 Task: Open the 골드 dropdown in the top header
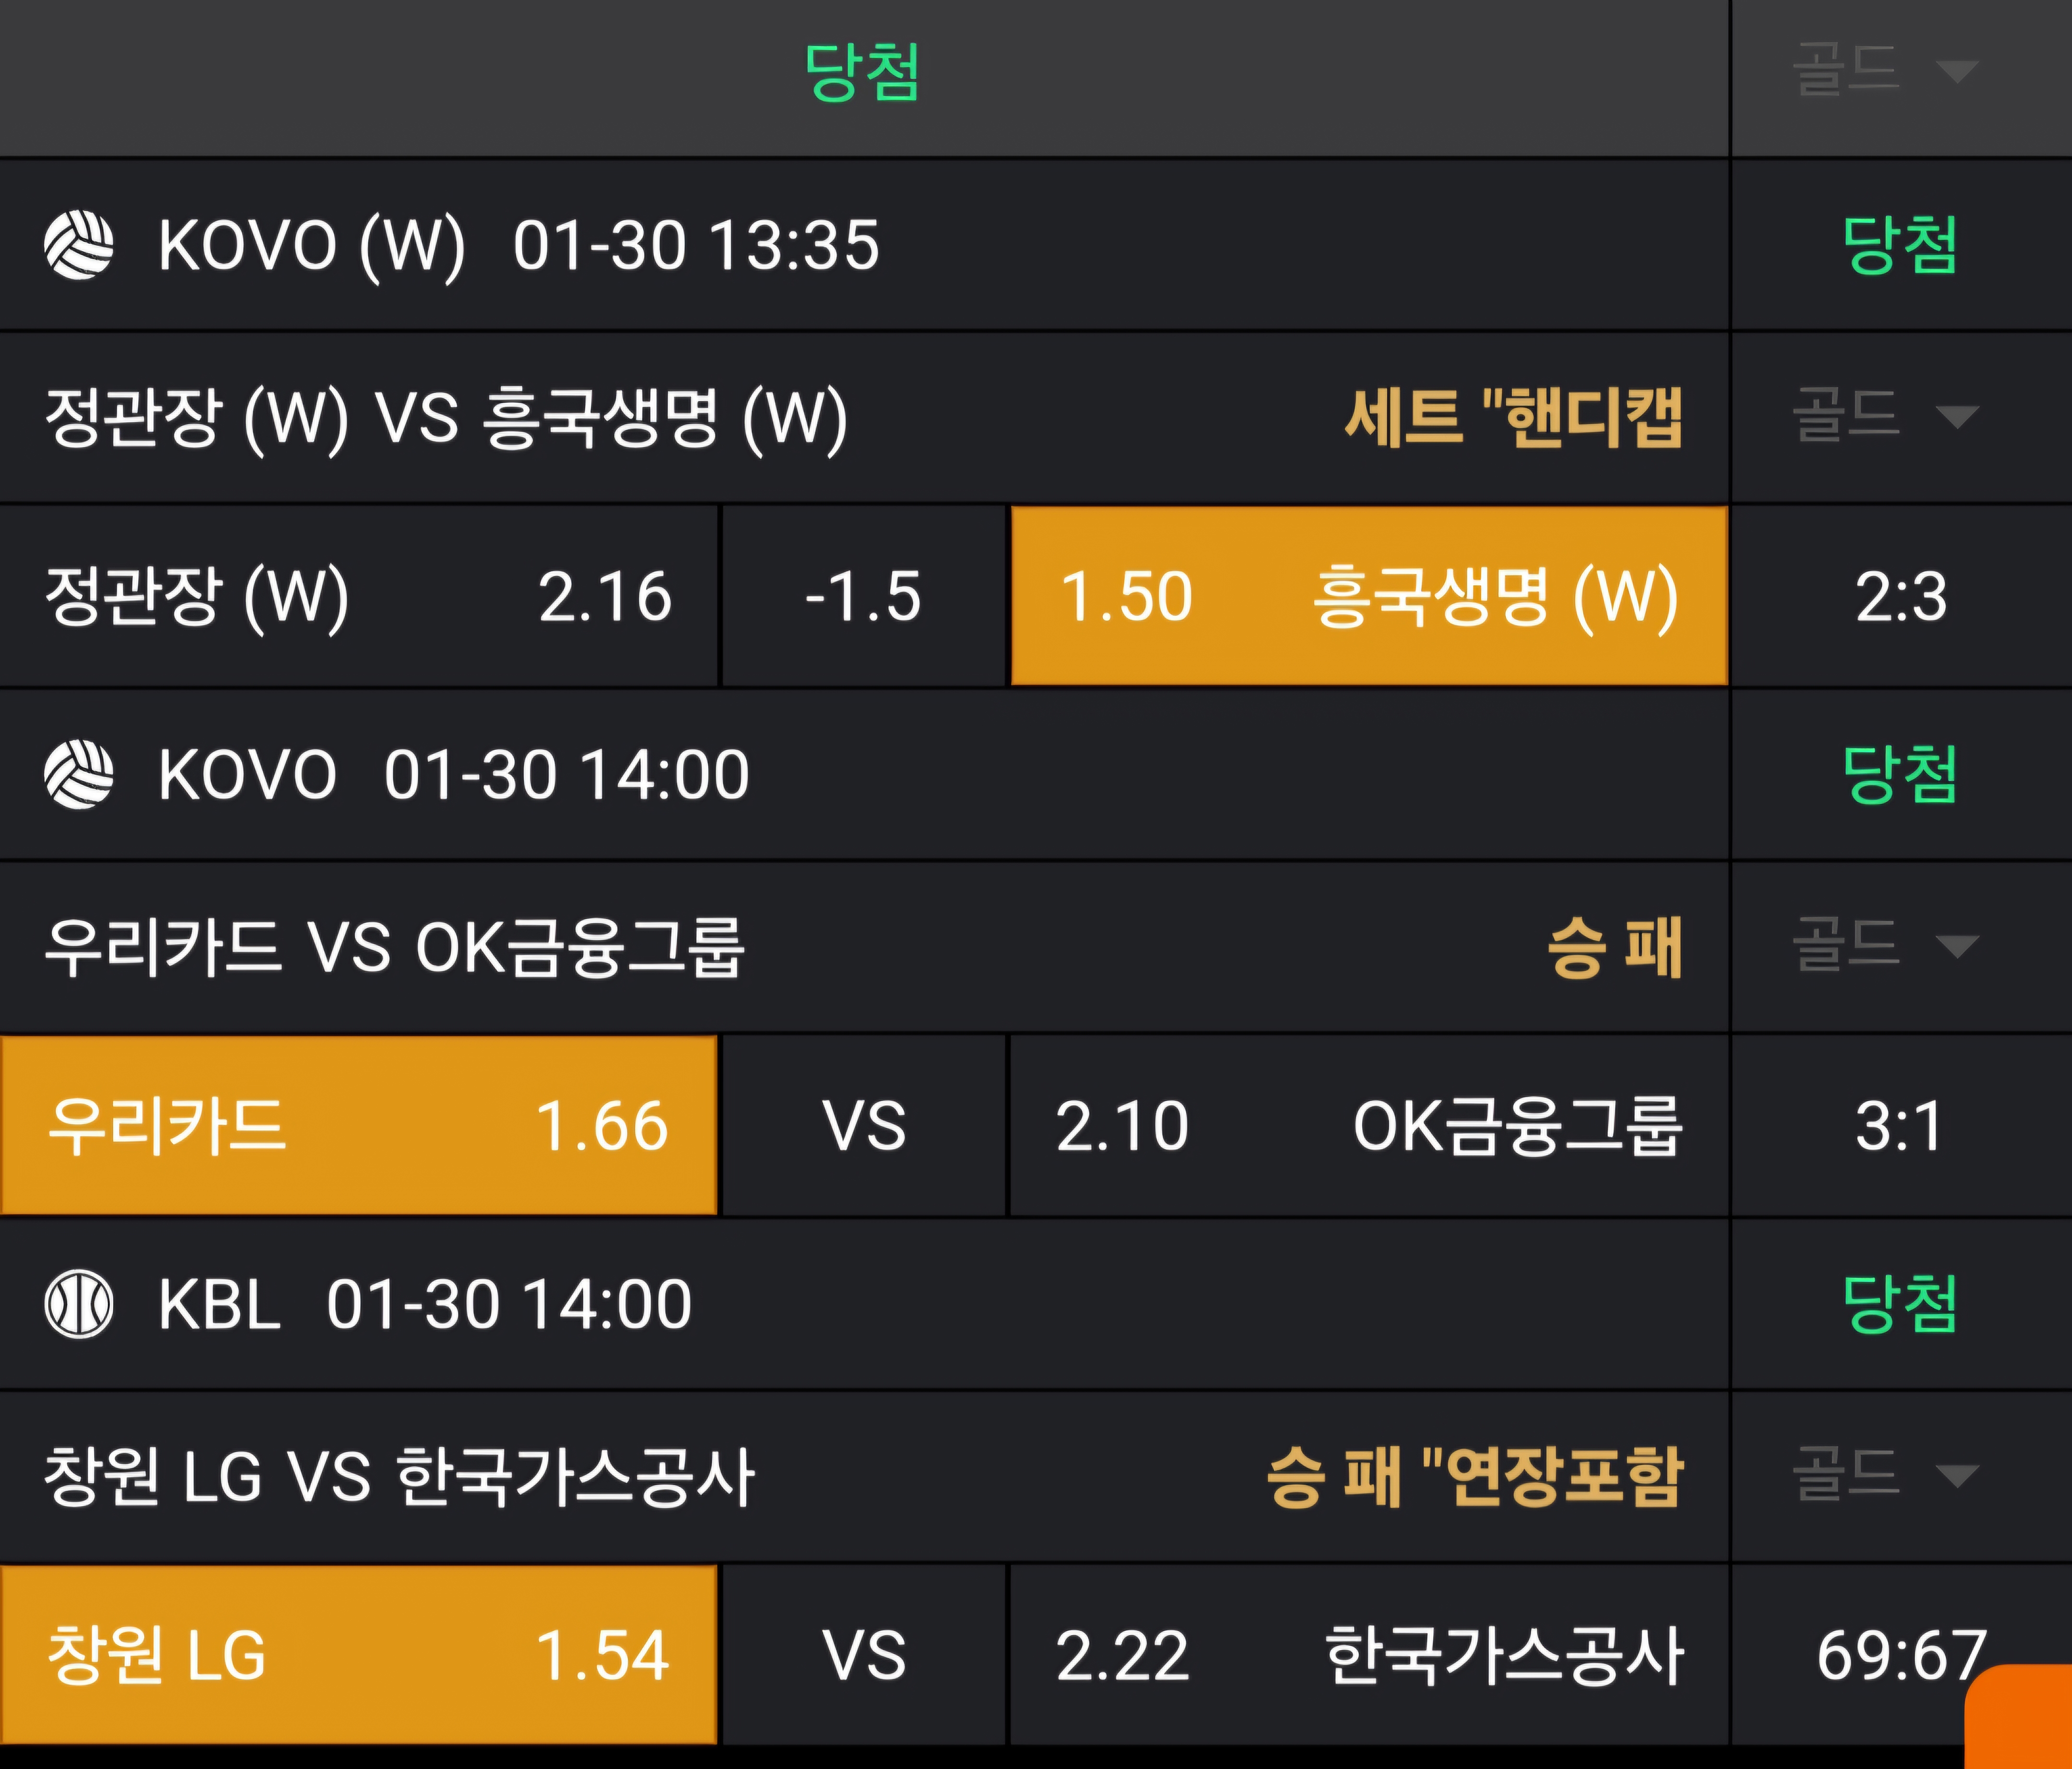click(1886, 70)
